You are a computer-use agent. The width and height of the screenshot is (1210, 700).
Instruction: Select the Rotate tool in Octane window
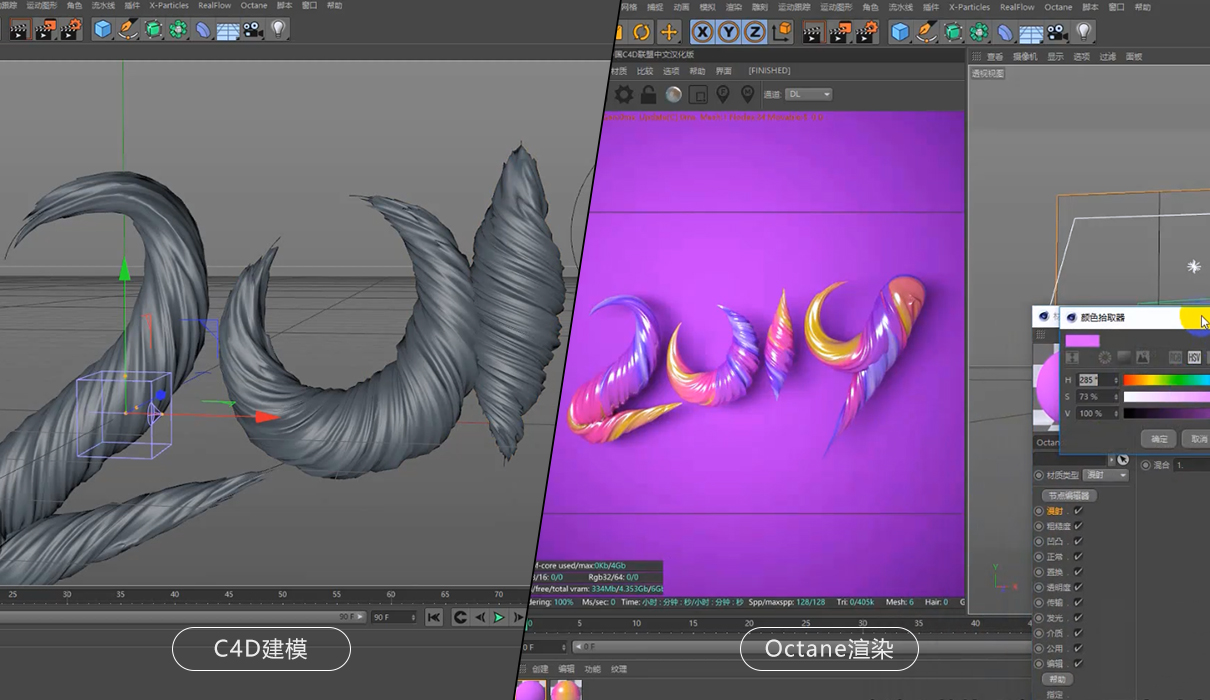point(641,32)
